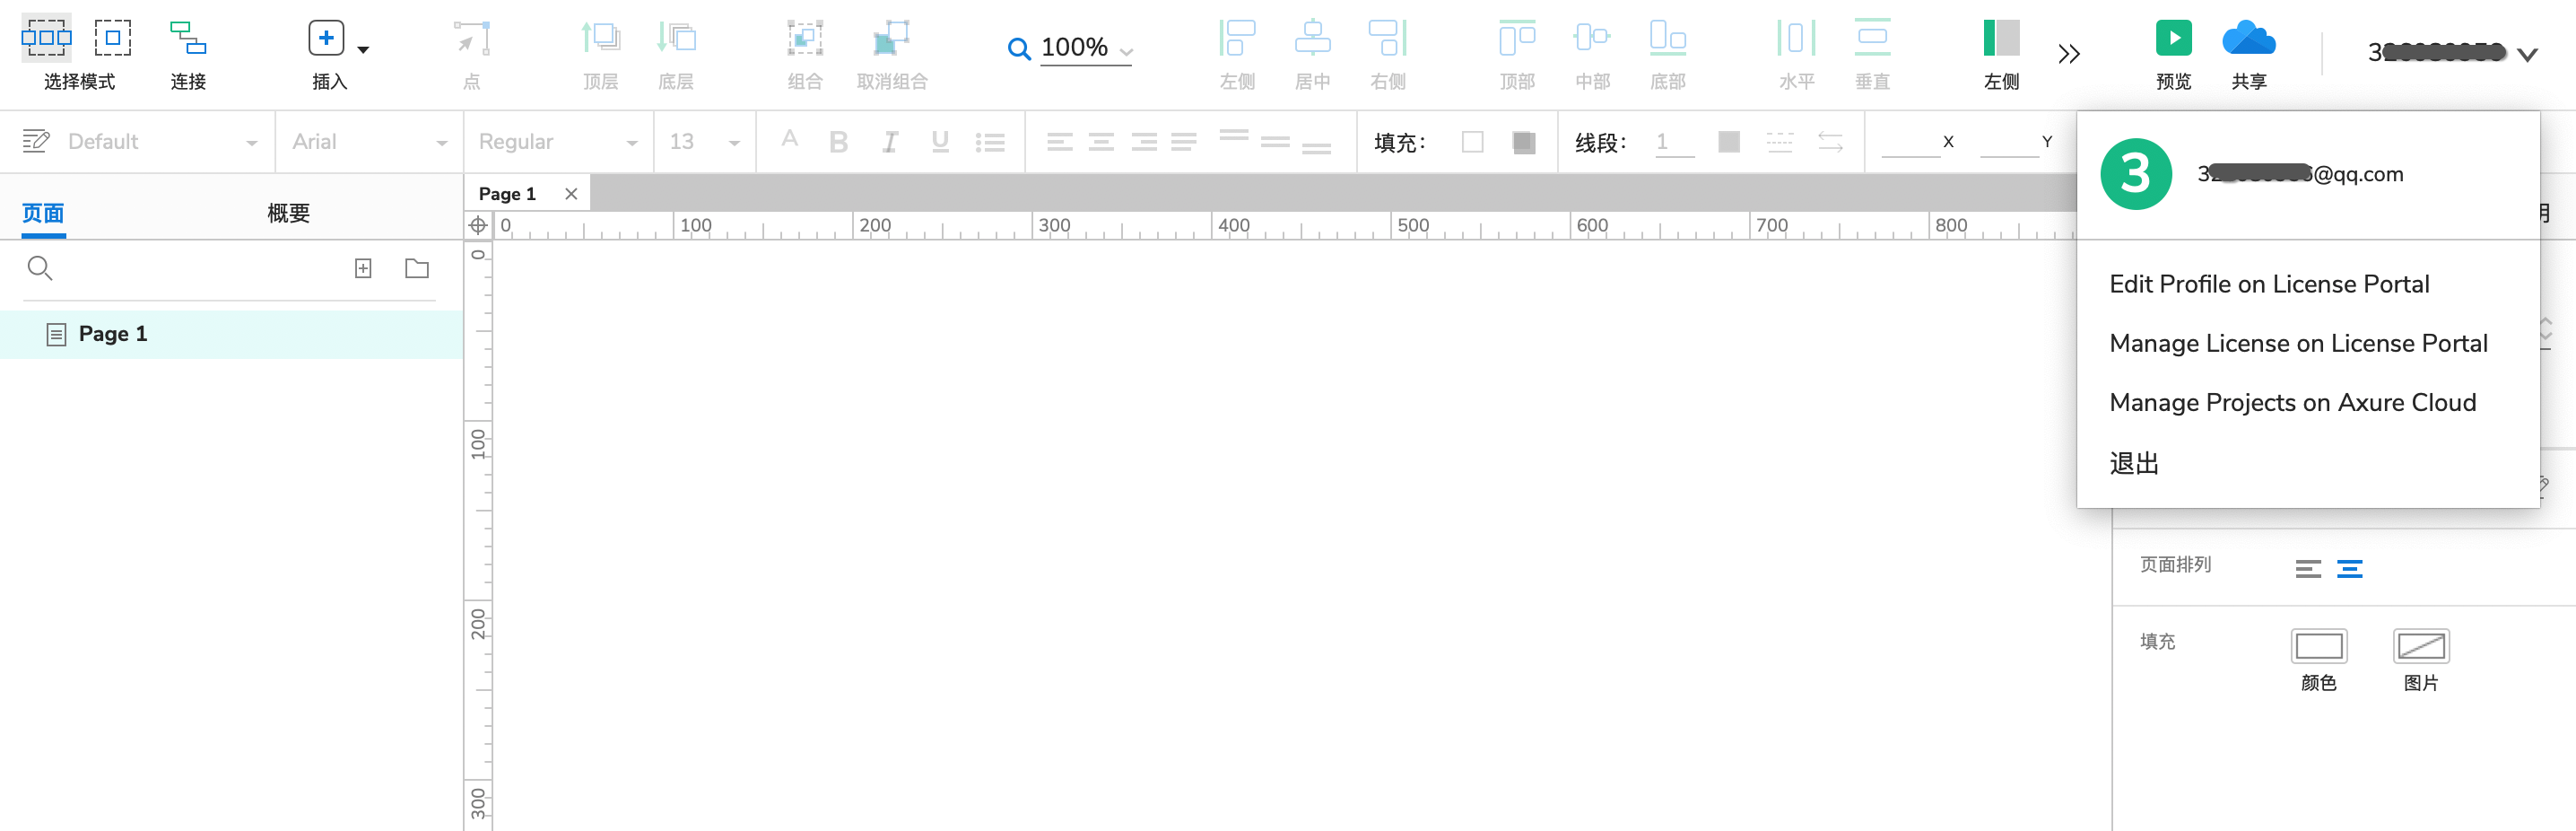Send to back with 底层
The height and width of the screenshot is (831, 2576).
(x=676, y=38)
